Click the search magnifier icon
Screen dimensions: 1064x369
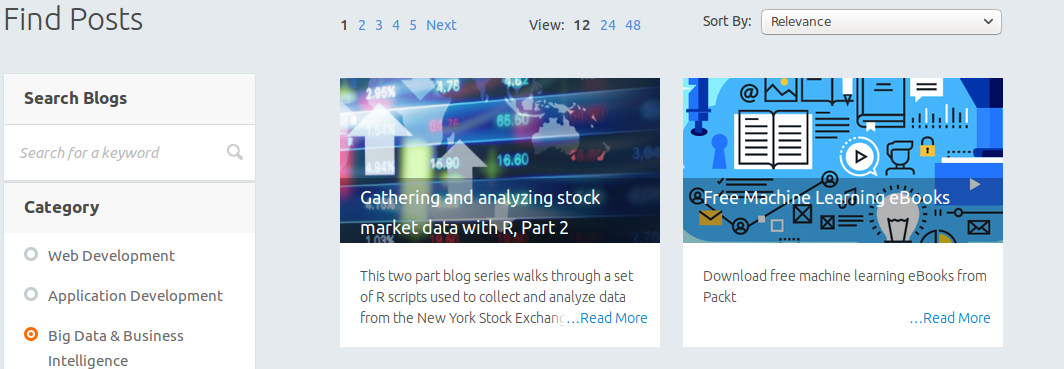[235, 152]
